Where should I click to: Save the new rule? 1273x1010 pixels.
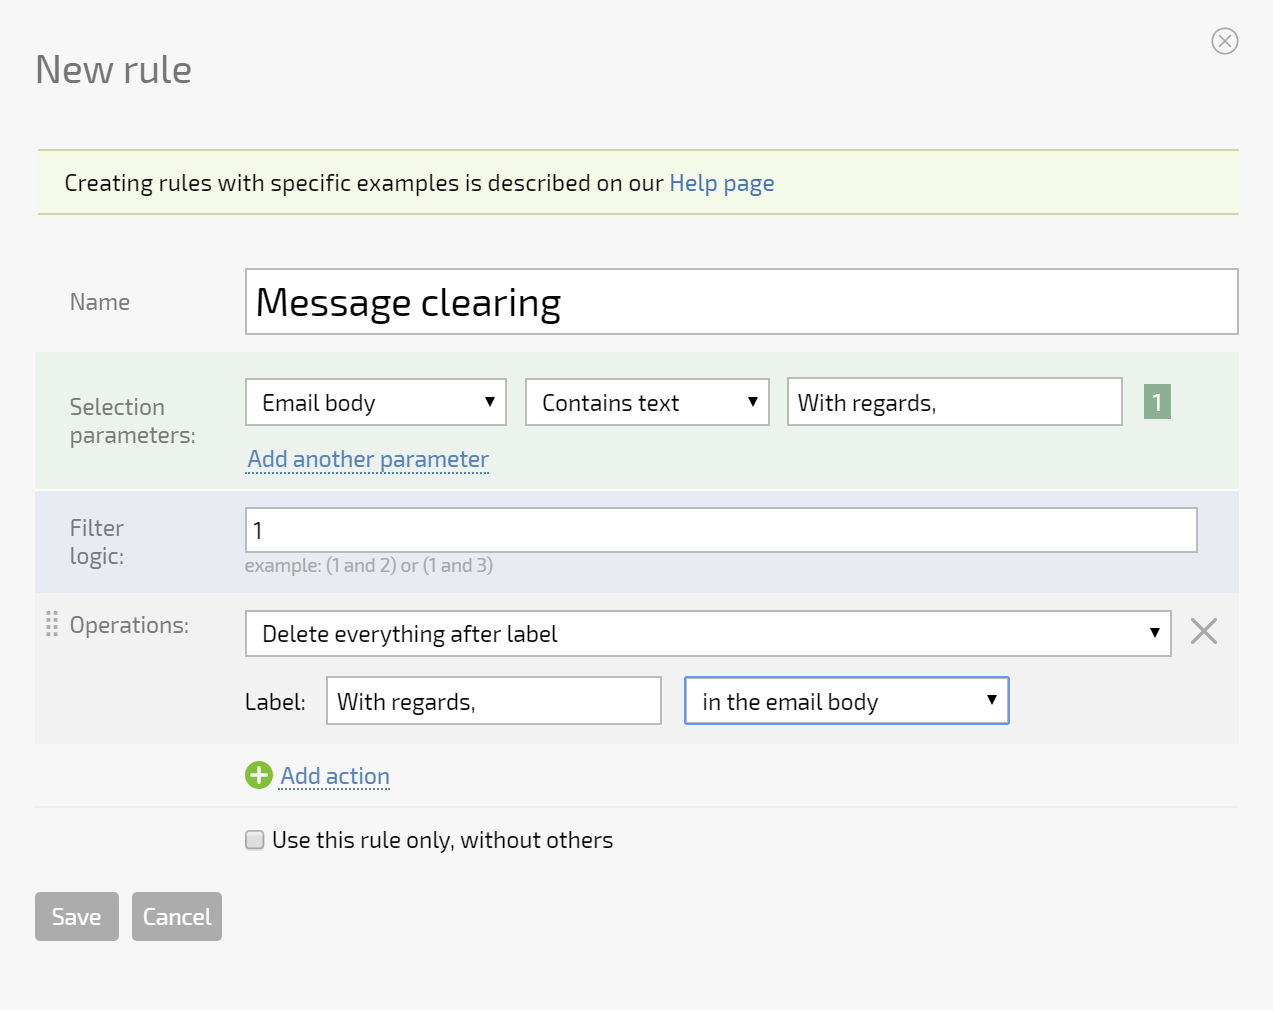(x=77, y=916)
